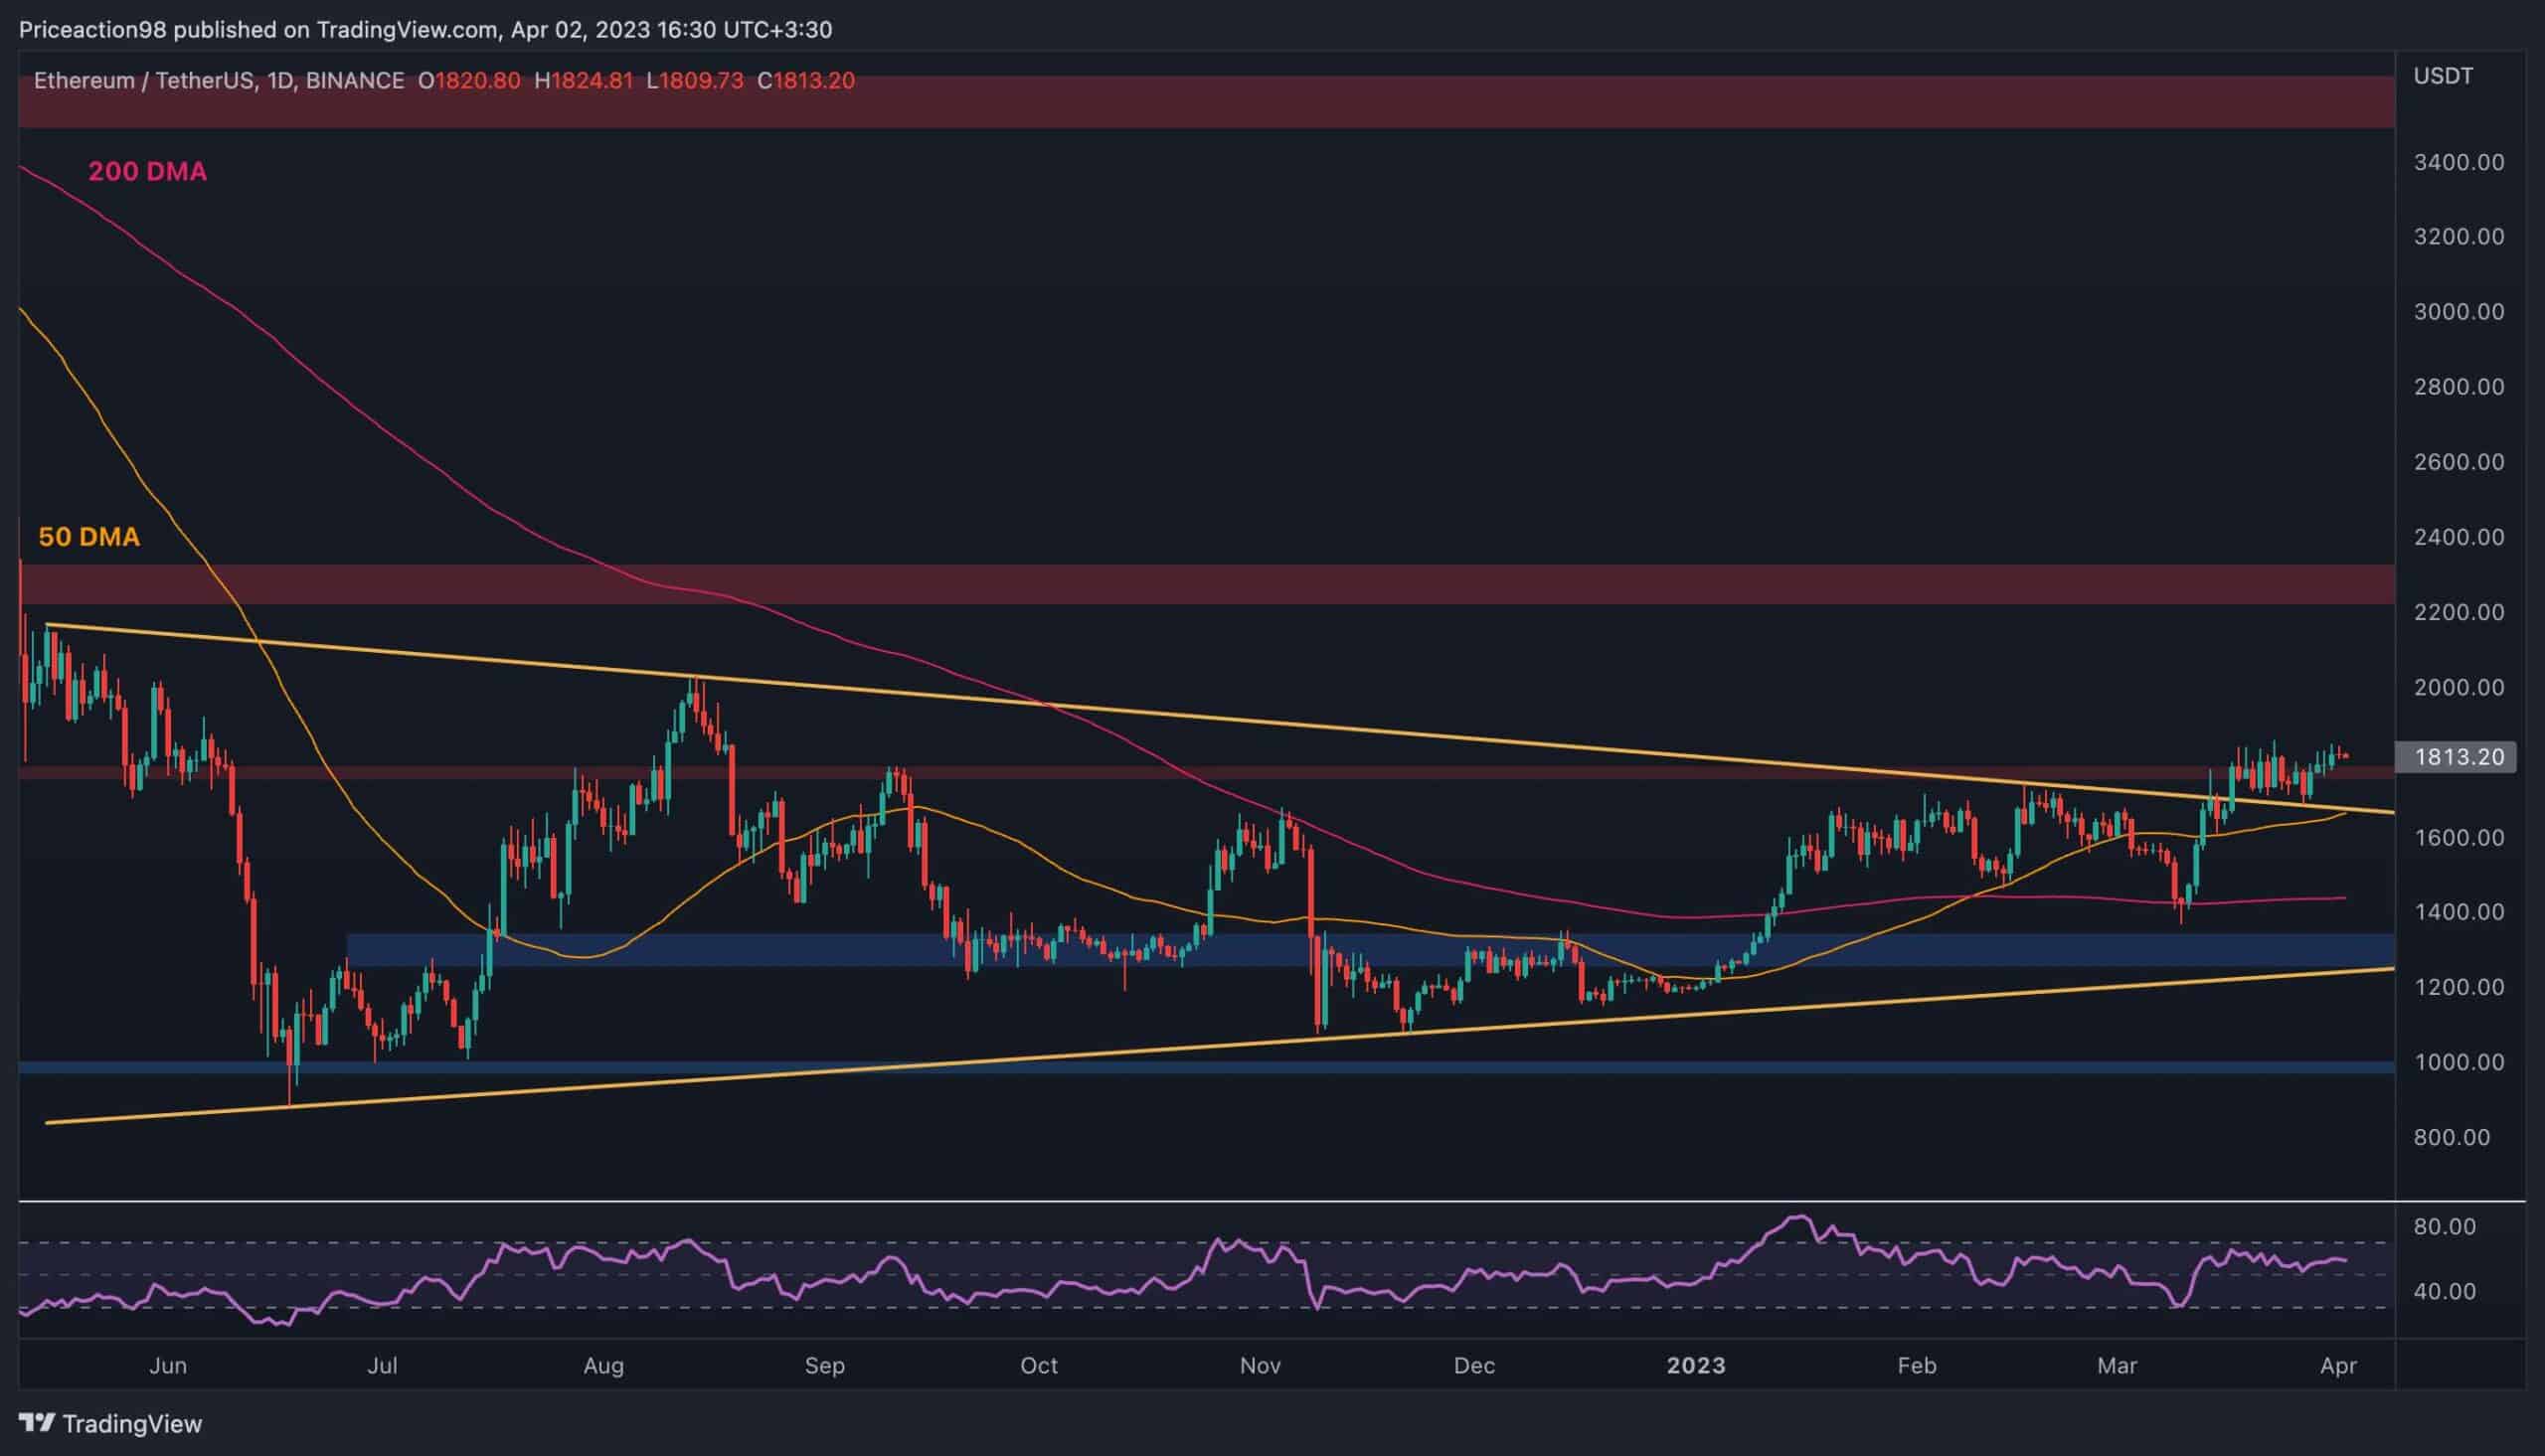2545x1456 pixels.
Task: Click the close value C1813.20 in legend
Action: (813, 81)
